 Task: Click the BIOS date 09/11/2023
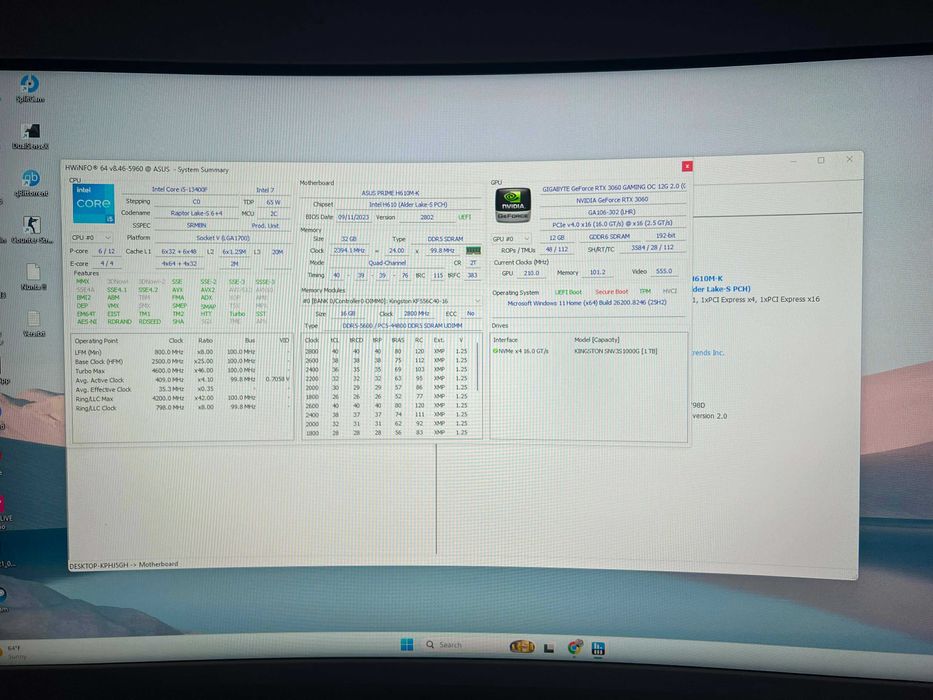point(353,217)
